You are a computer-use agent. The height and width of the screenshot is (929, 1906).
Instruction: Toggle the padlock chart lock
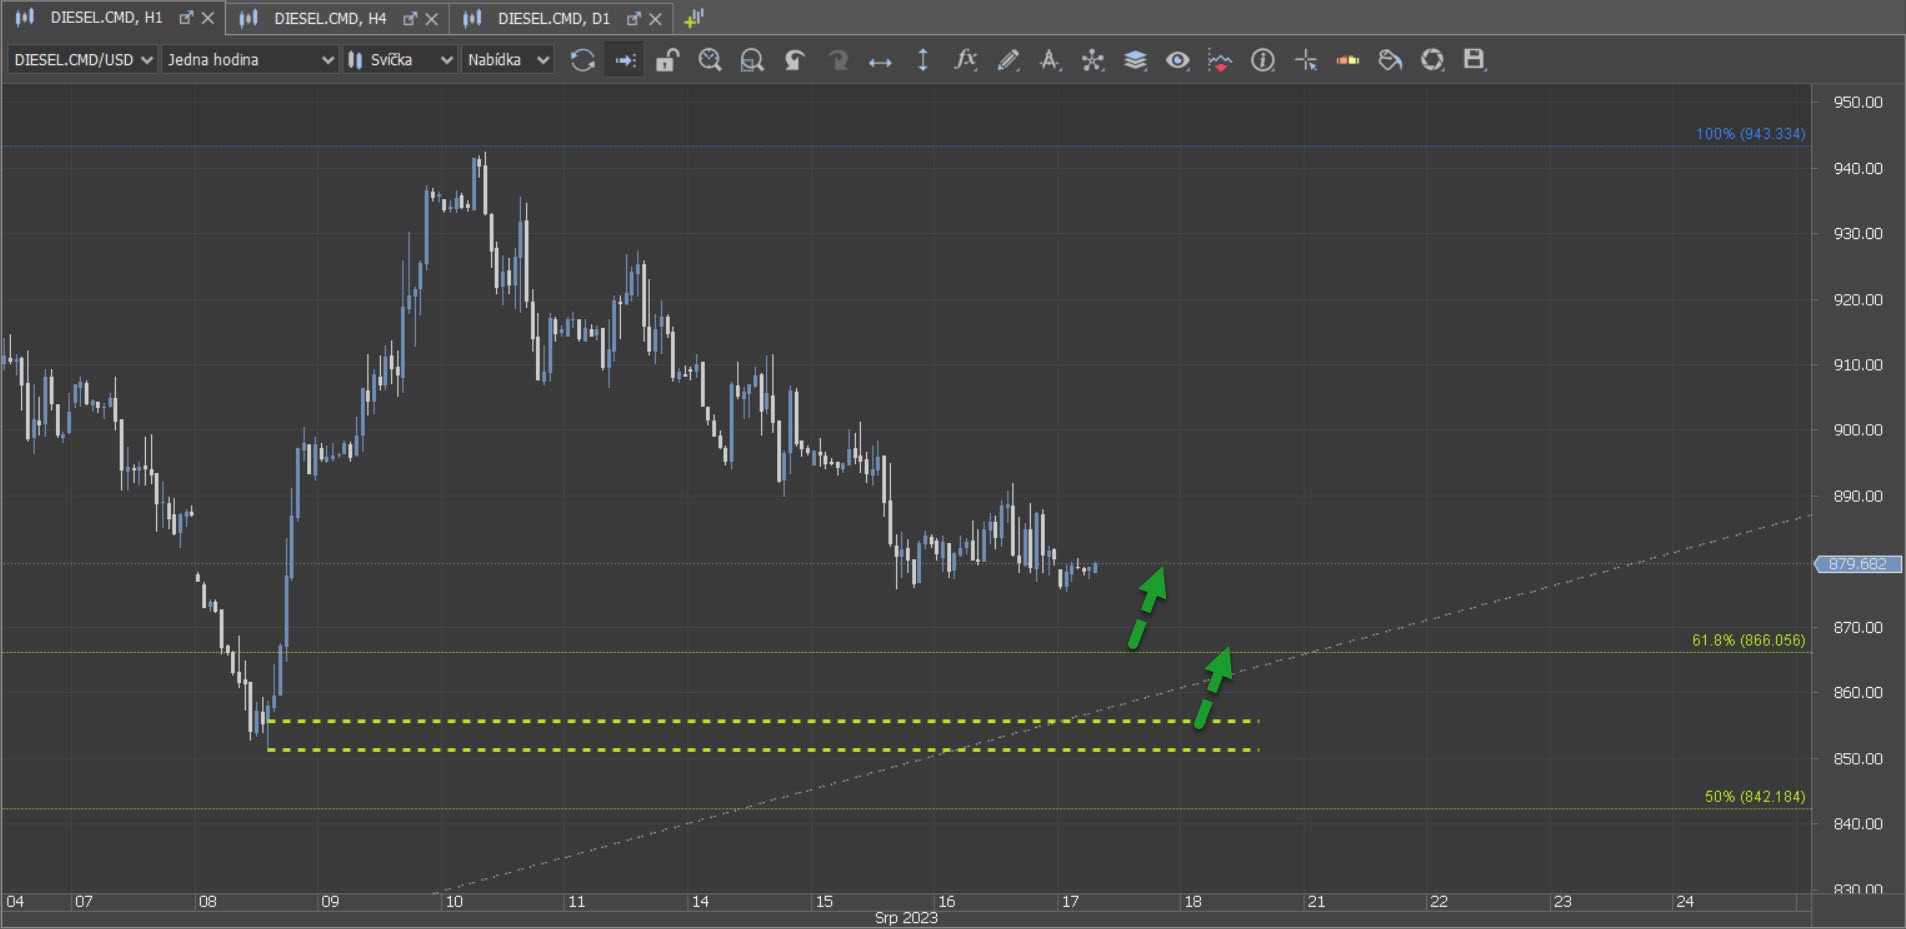(667, 60)
